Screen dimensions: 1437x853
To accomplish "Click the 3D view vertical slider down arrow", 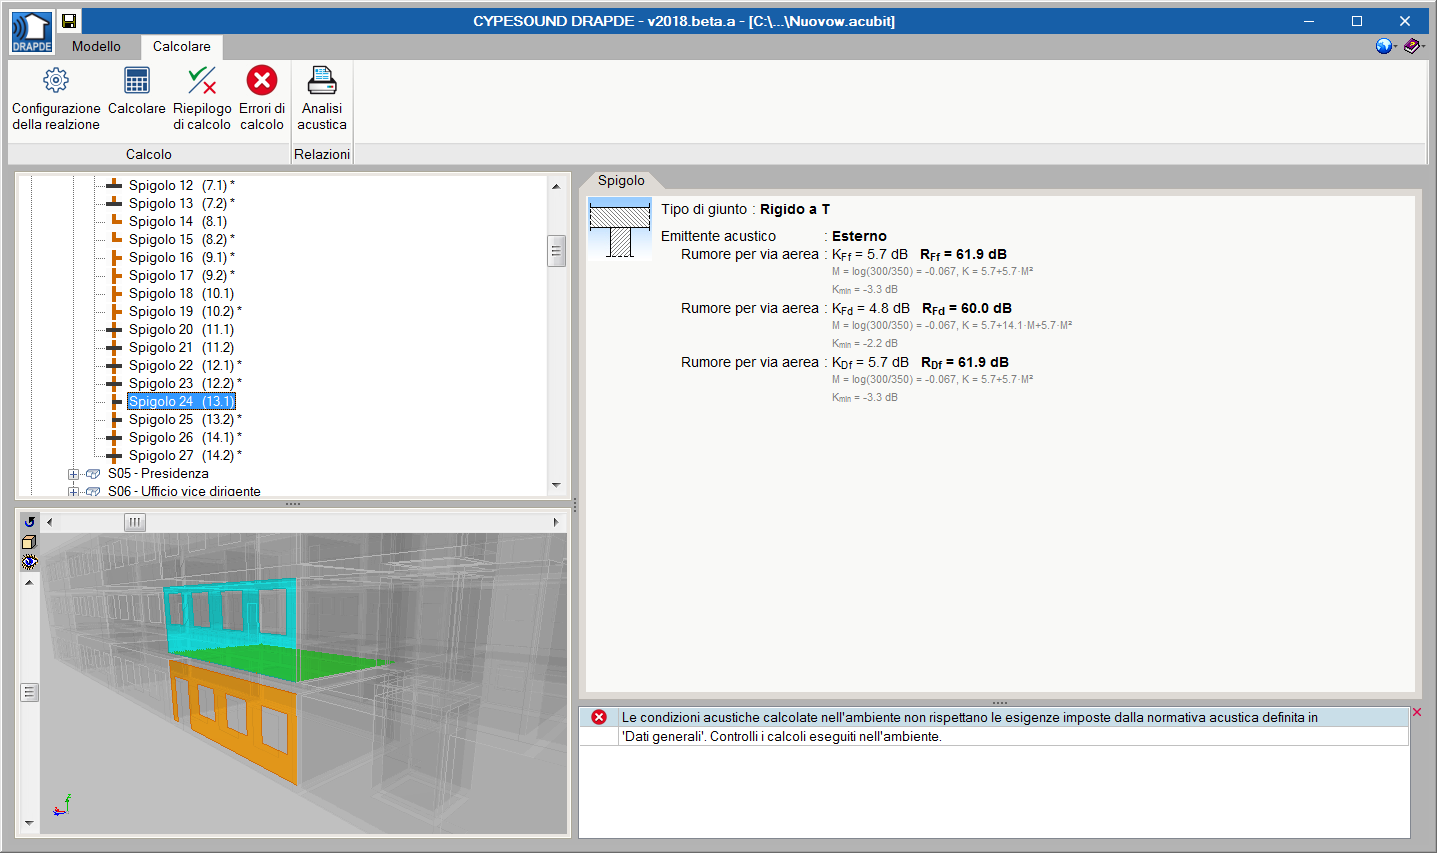I will coord(29,824).
